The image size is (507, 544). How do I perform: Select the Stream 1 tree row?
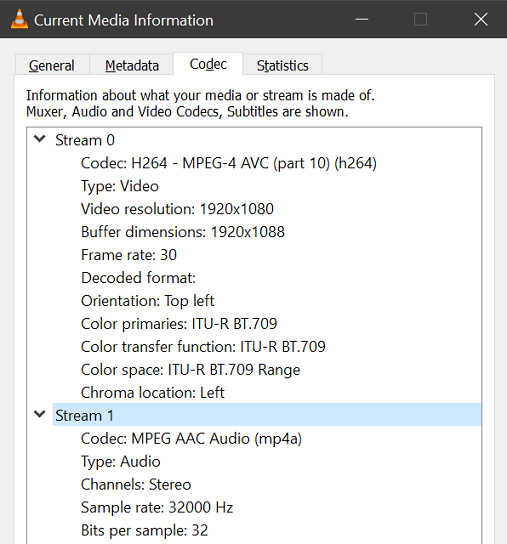[267, 415]
